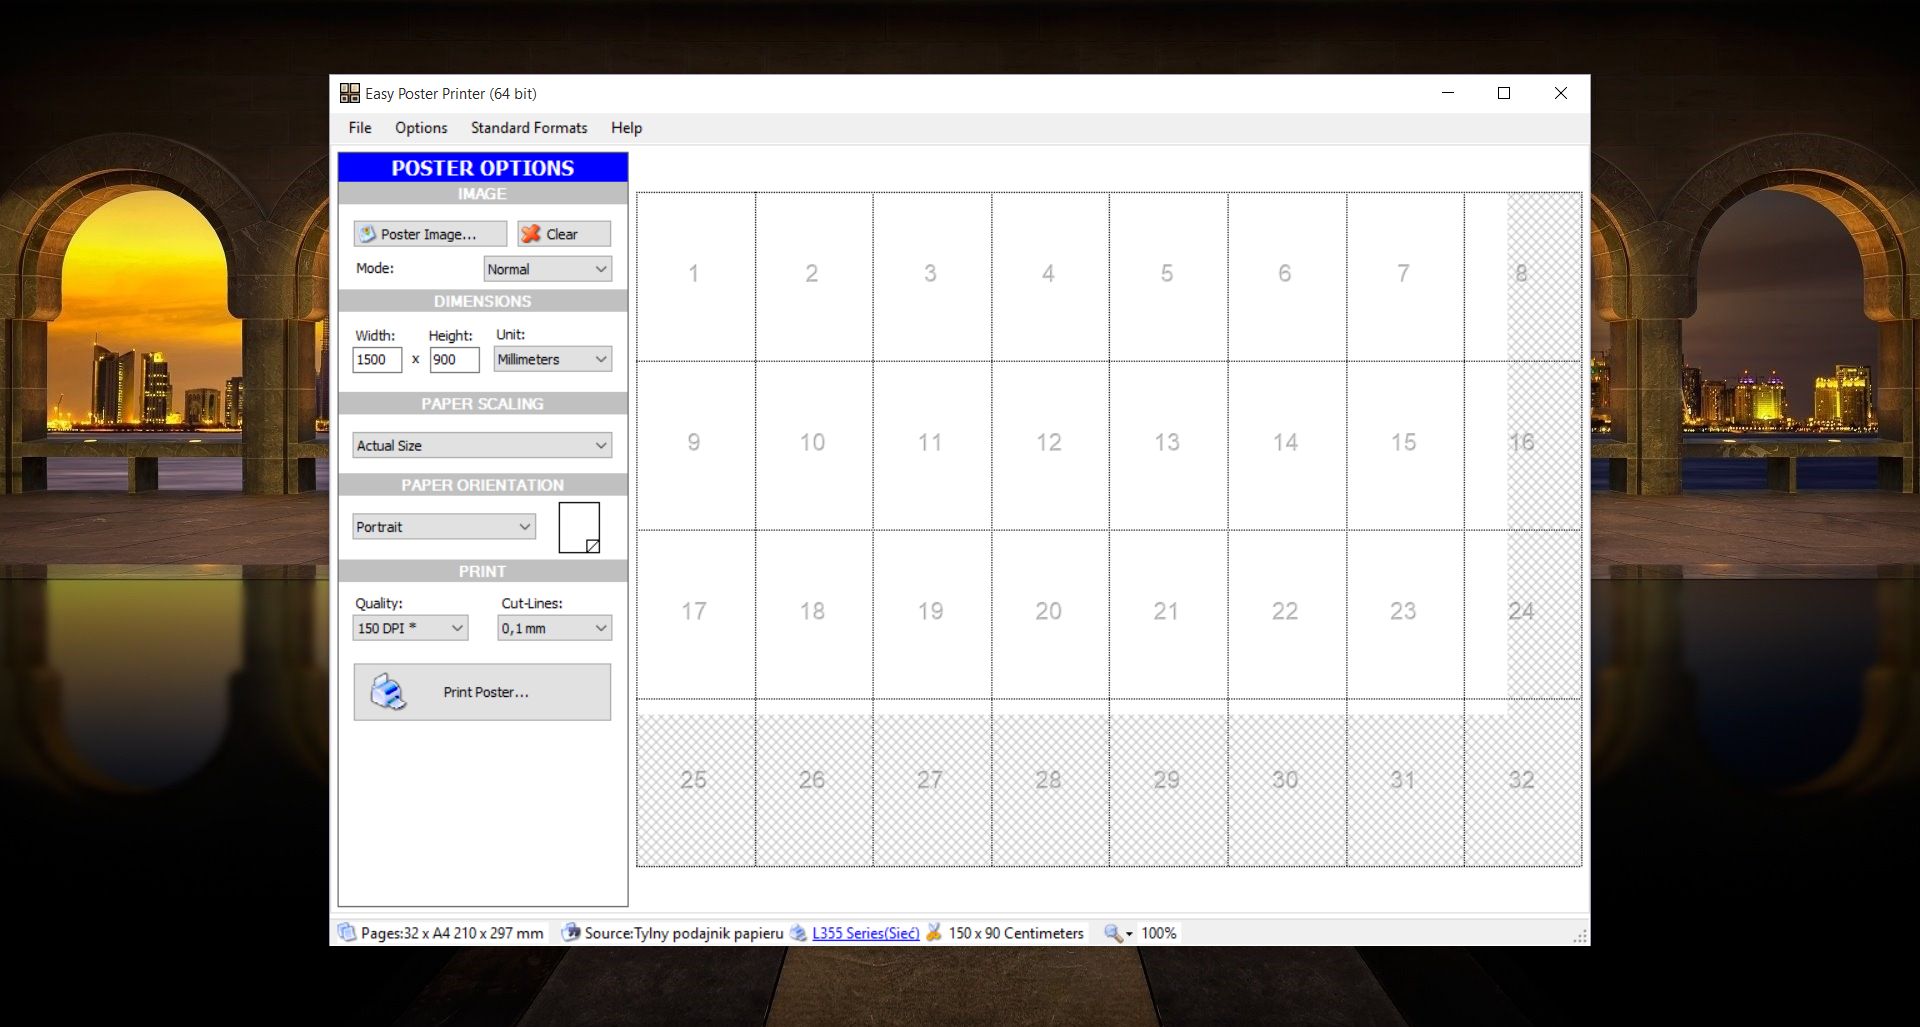Click the scissors cut-size icon in status bar
This screenshot has height=1027, width=1920.
click(934, 932)
